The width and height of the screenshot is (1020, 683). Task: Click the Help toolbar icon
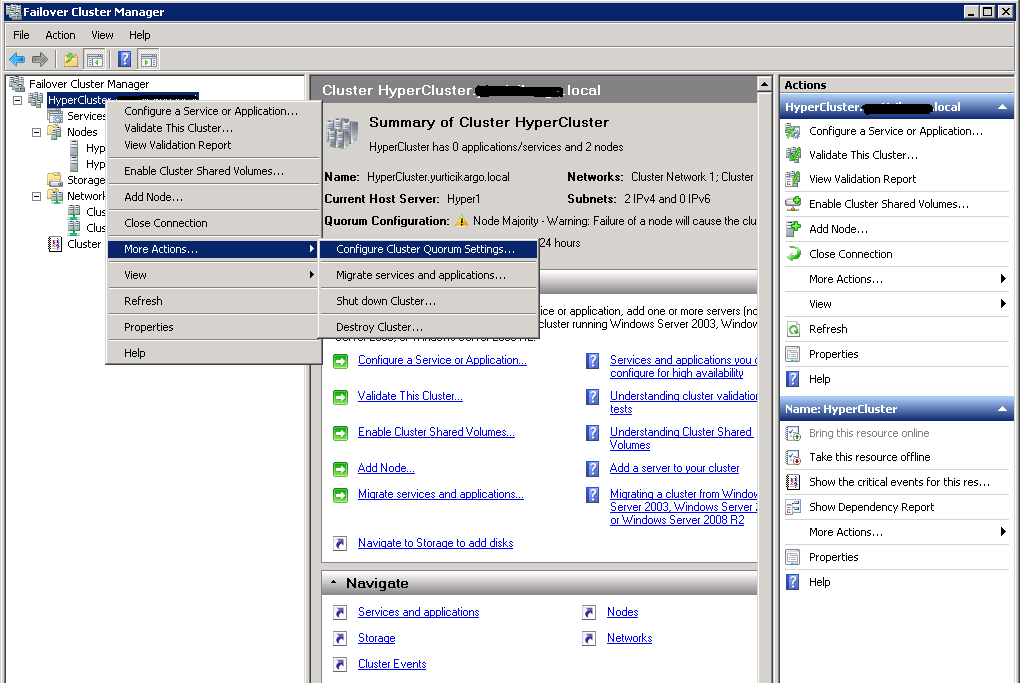(x=125, y=60)
